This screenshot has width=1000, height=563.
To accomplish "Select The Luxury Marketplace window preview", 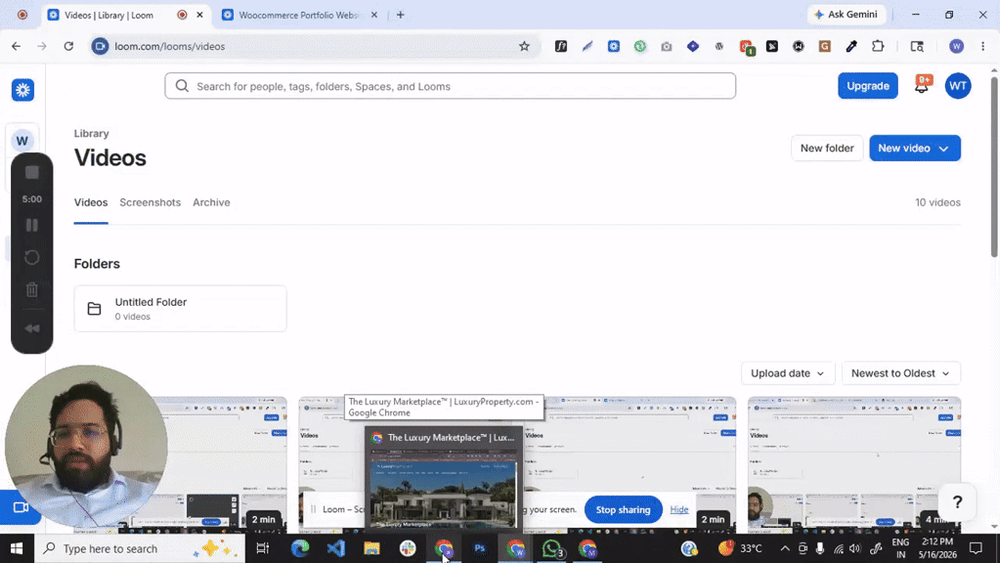I will point(444,478).
